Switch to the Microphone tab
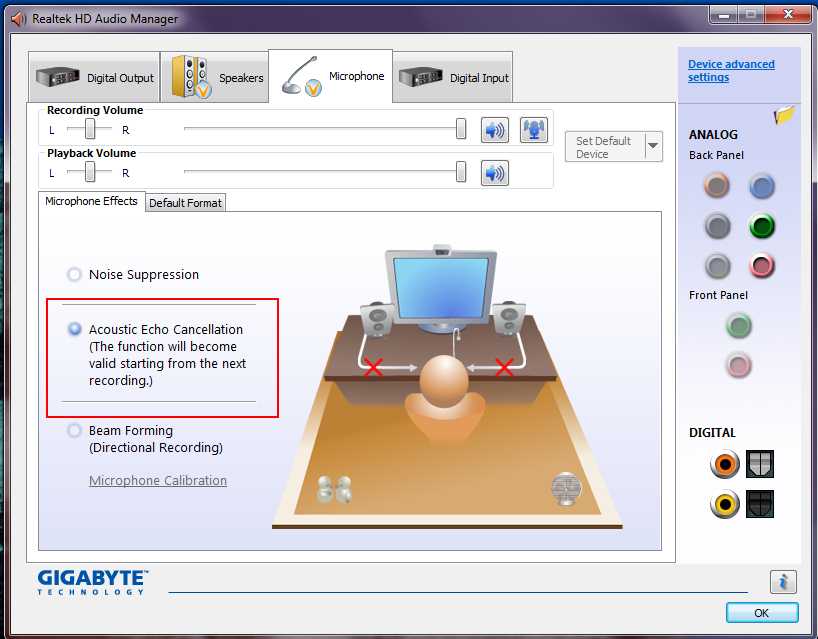 (x=330, y=76)
